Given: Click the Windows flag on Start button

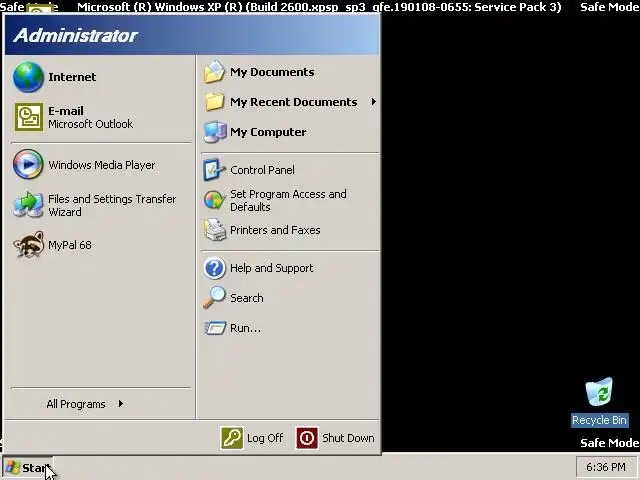Looking at the screenshot, I should 13,467.
